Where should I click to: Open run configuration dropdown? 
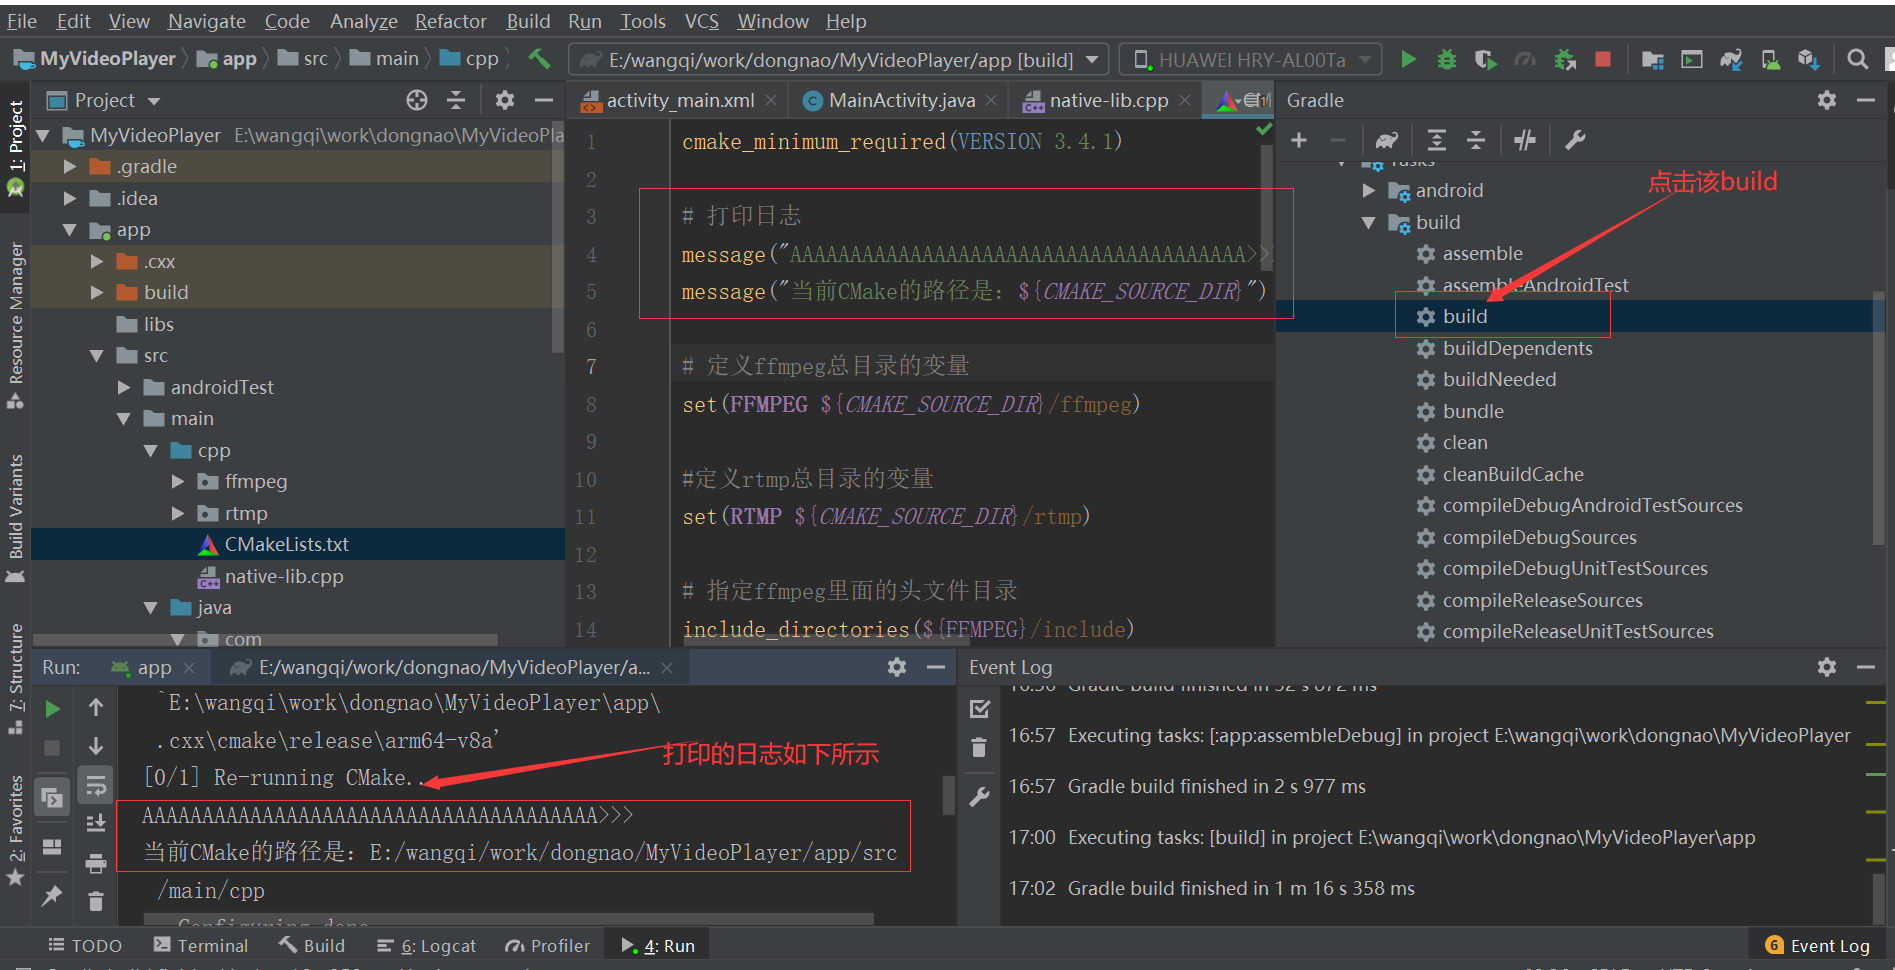click(x=840, y=60)
